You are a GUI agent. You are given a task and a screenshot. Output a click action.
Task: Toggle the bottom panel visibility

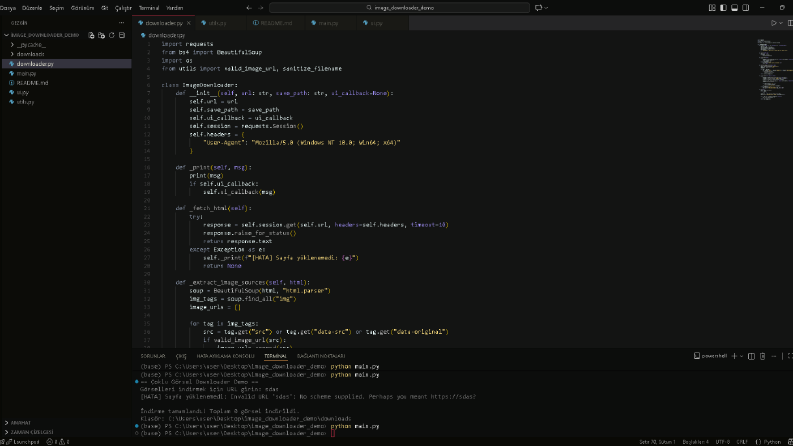point(734,8)
